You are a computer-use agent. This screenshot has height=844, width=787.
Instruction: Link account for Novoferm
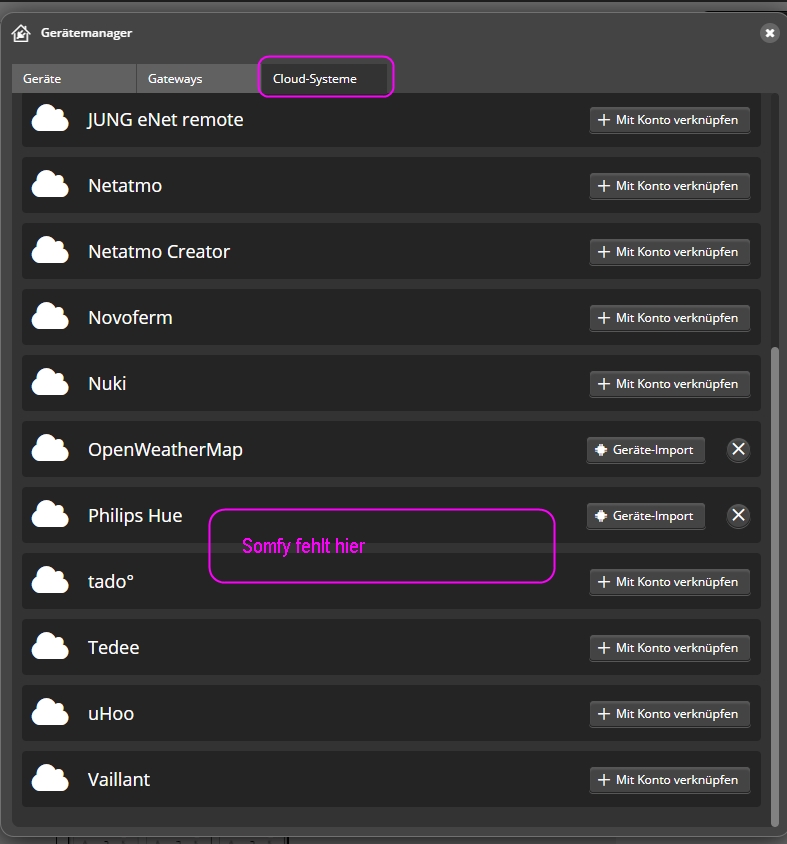[x=670, y=318]
